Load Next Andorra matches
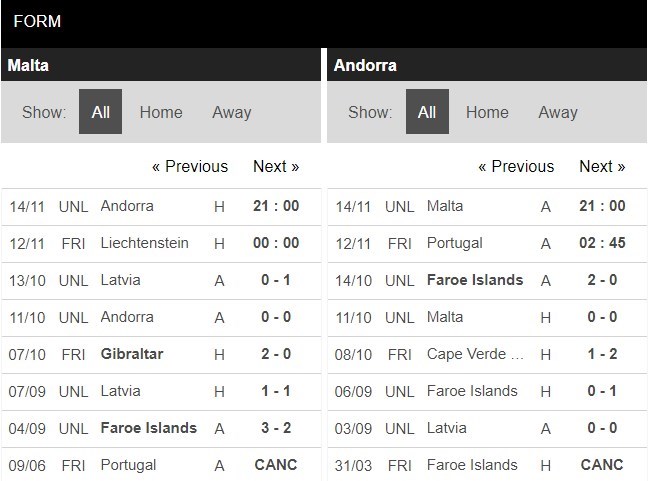The width and height of the screenshot is (653, 481). click(602, 166)
